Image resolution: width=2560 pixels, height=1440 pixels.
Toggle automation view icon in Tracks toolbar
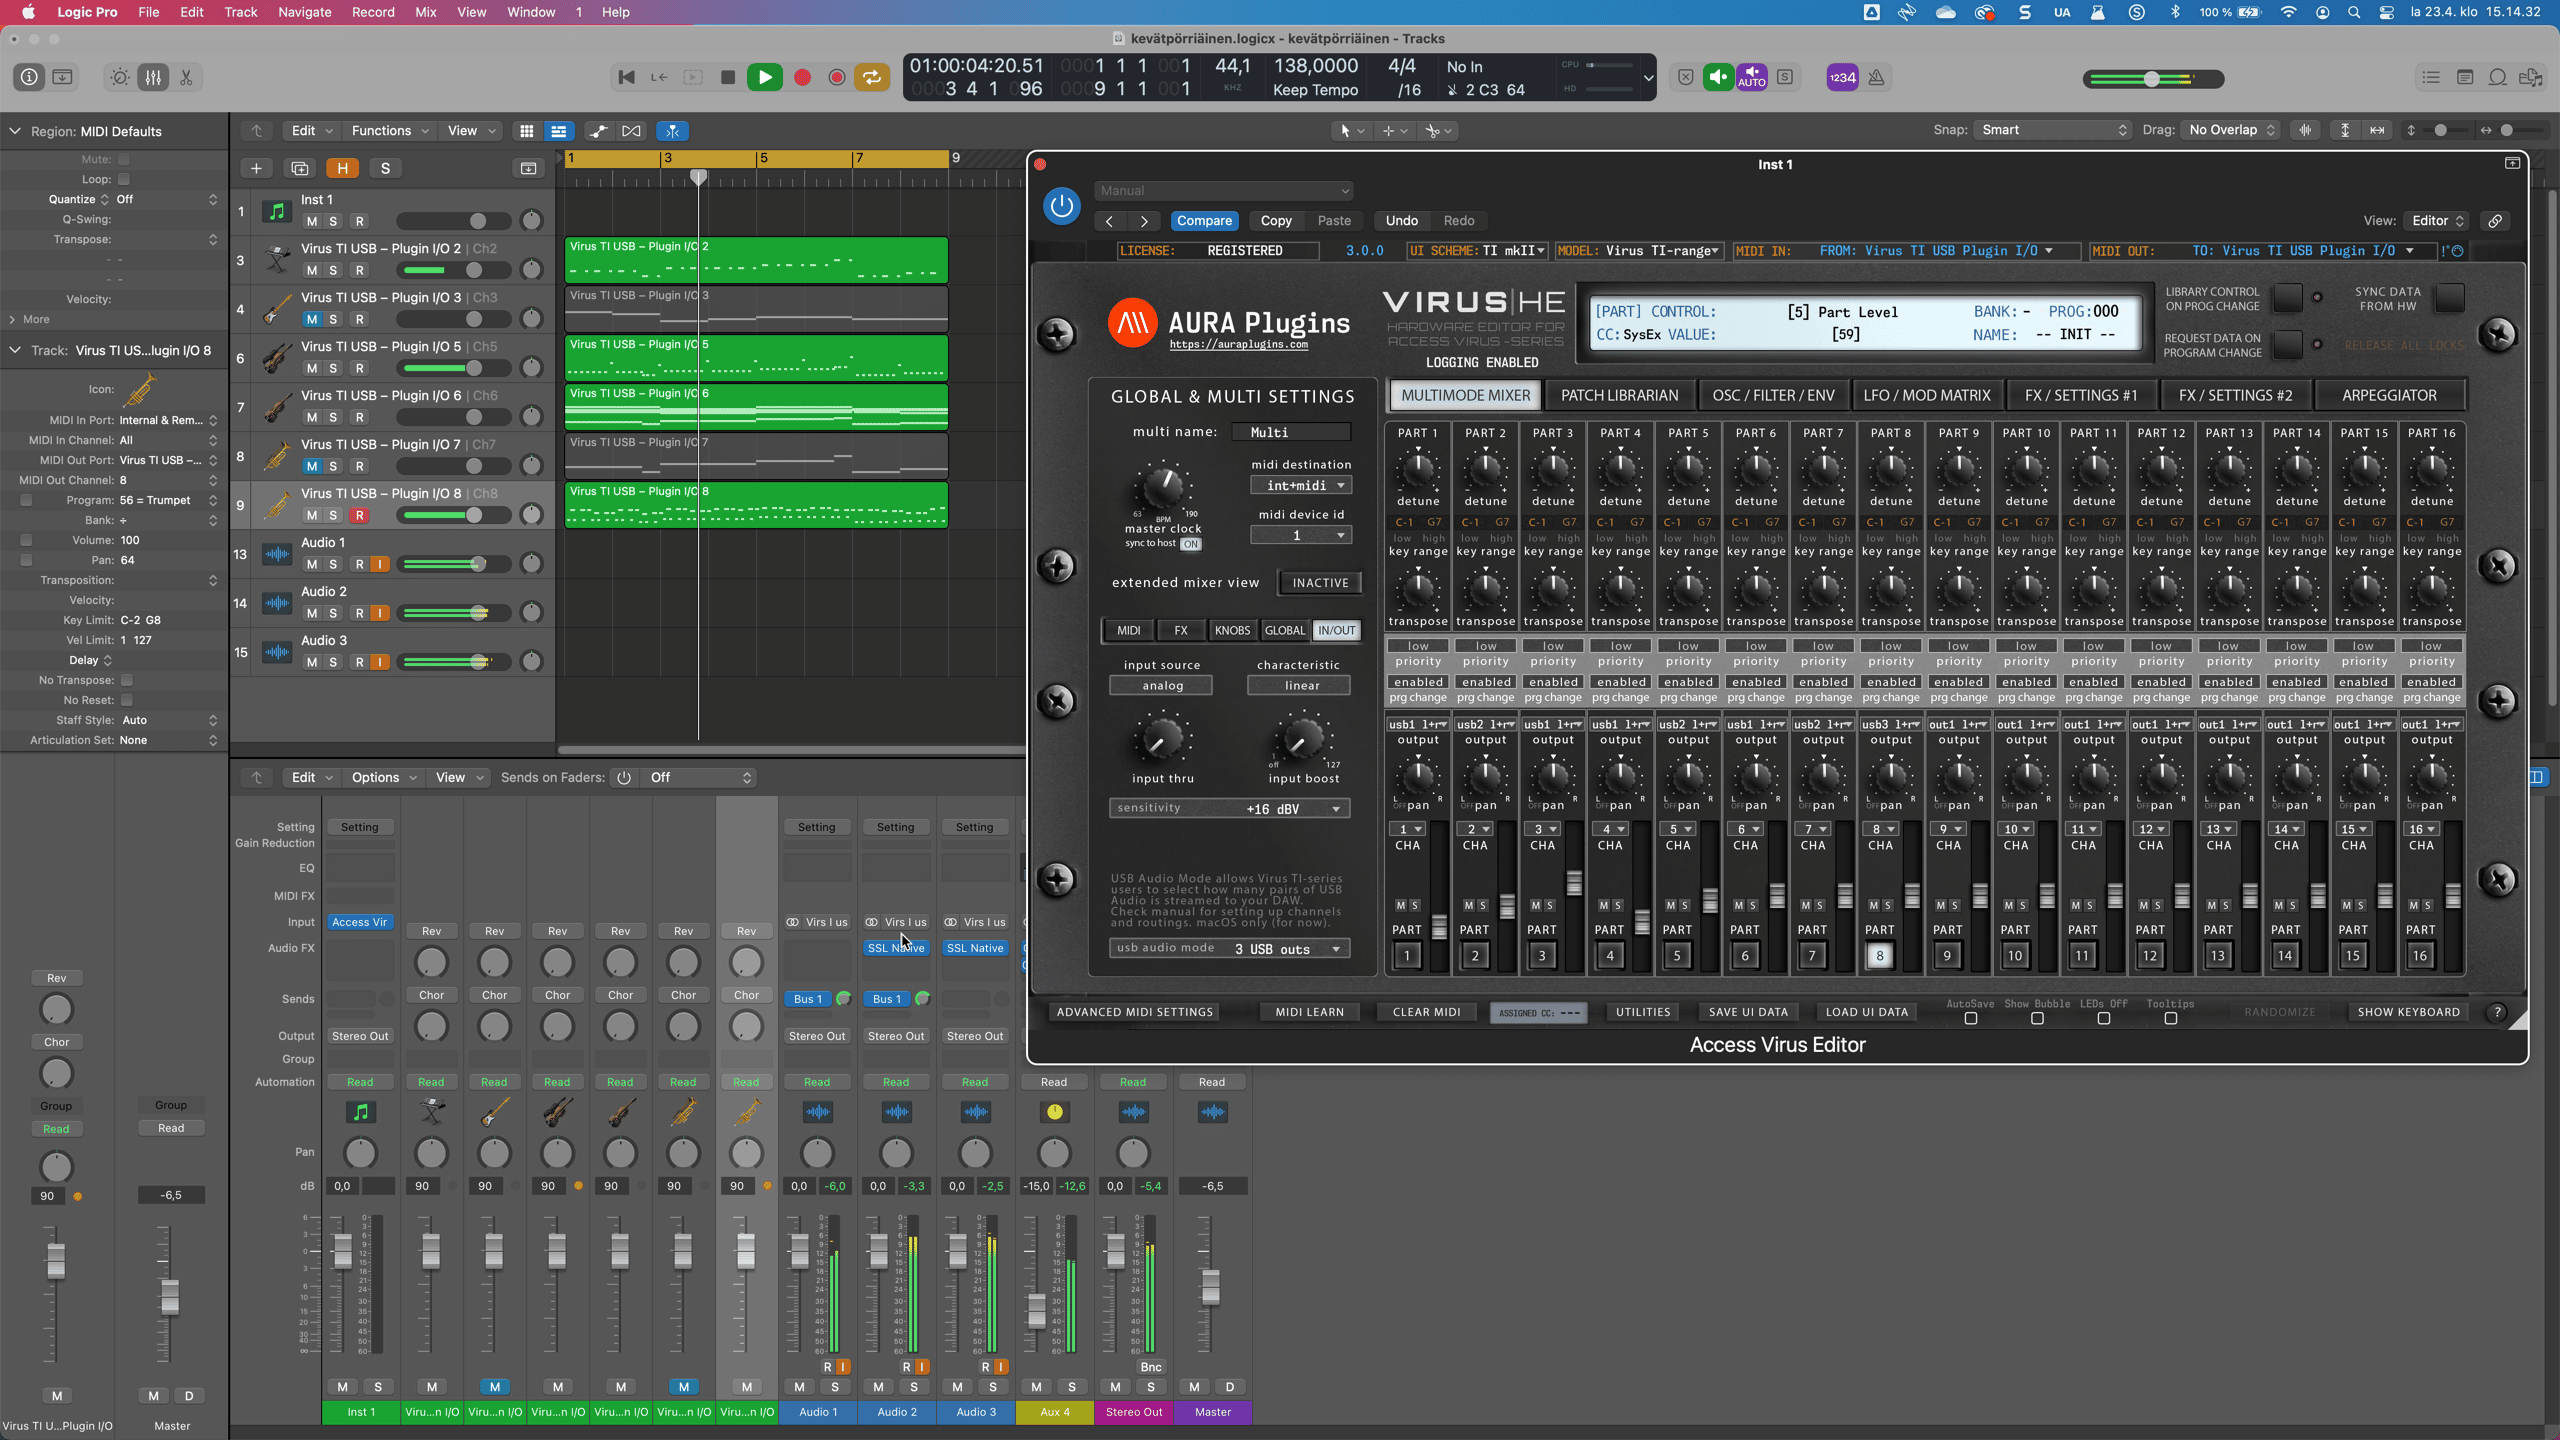[598, 131]
